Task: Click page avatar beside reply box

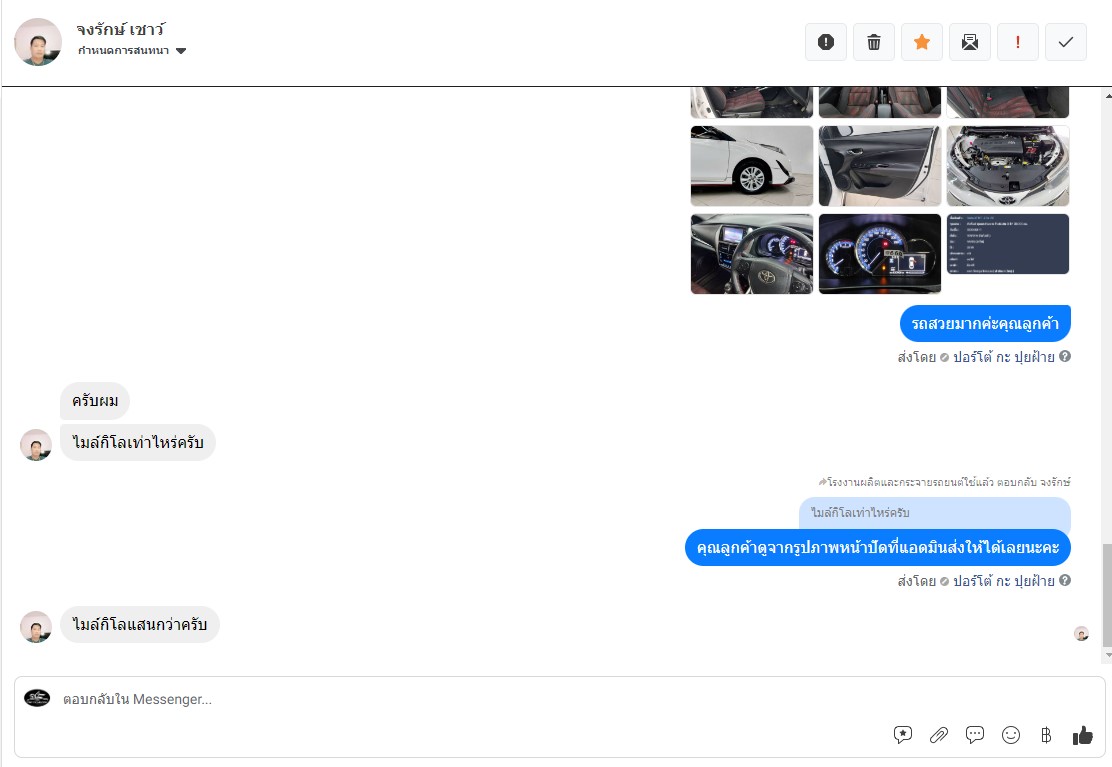Action: (37, 698)
